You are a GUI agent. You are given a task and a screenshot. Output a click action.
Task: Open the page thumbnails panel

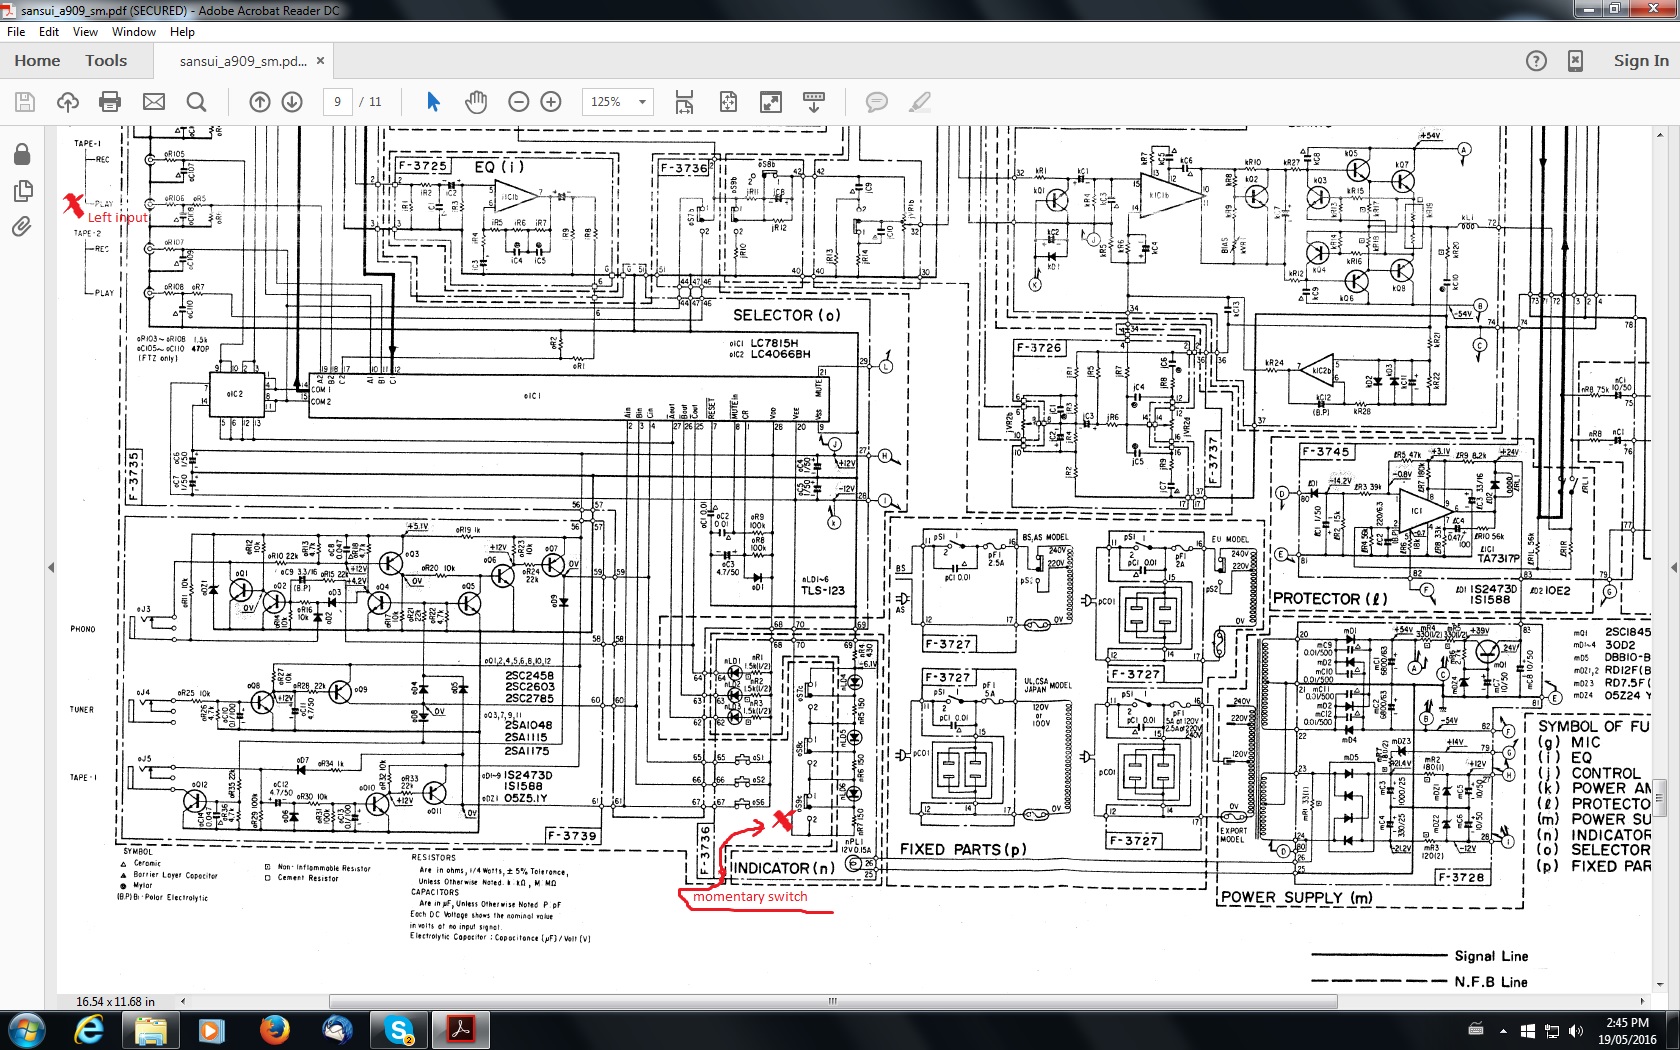click(22, 190)
